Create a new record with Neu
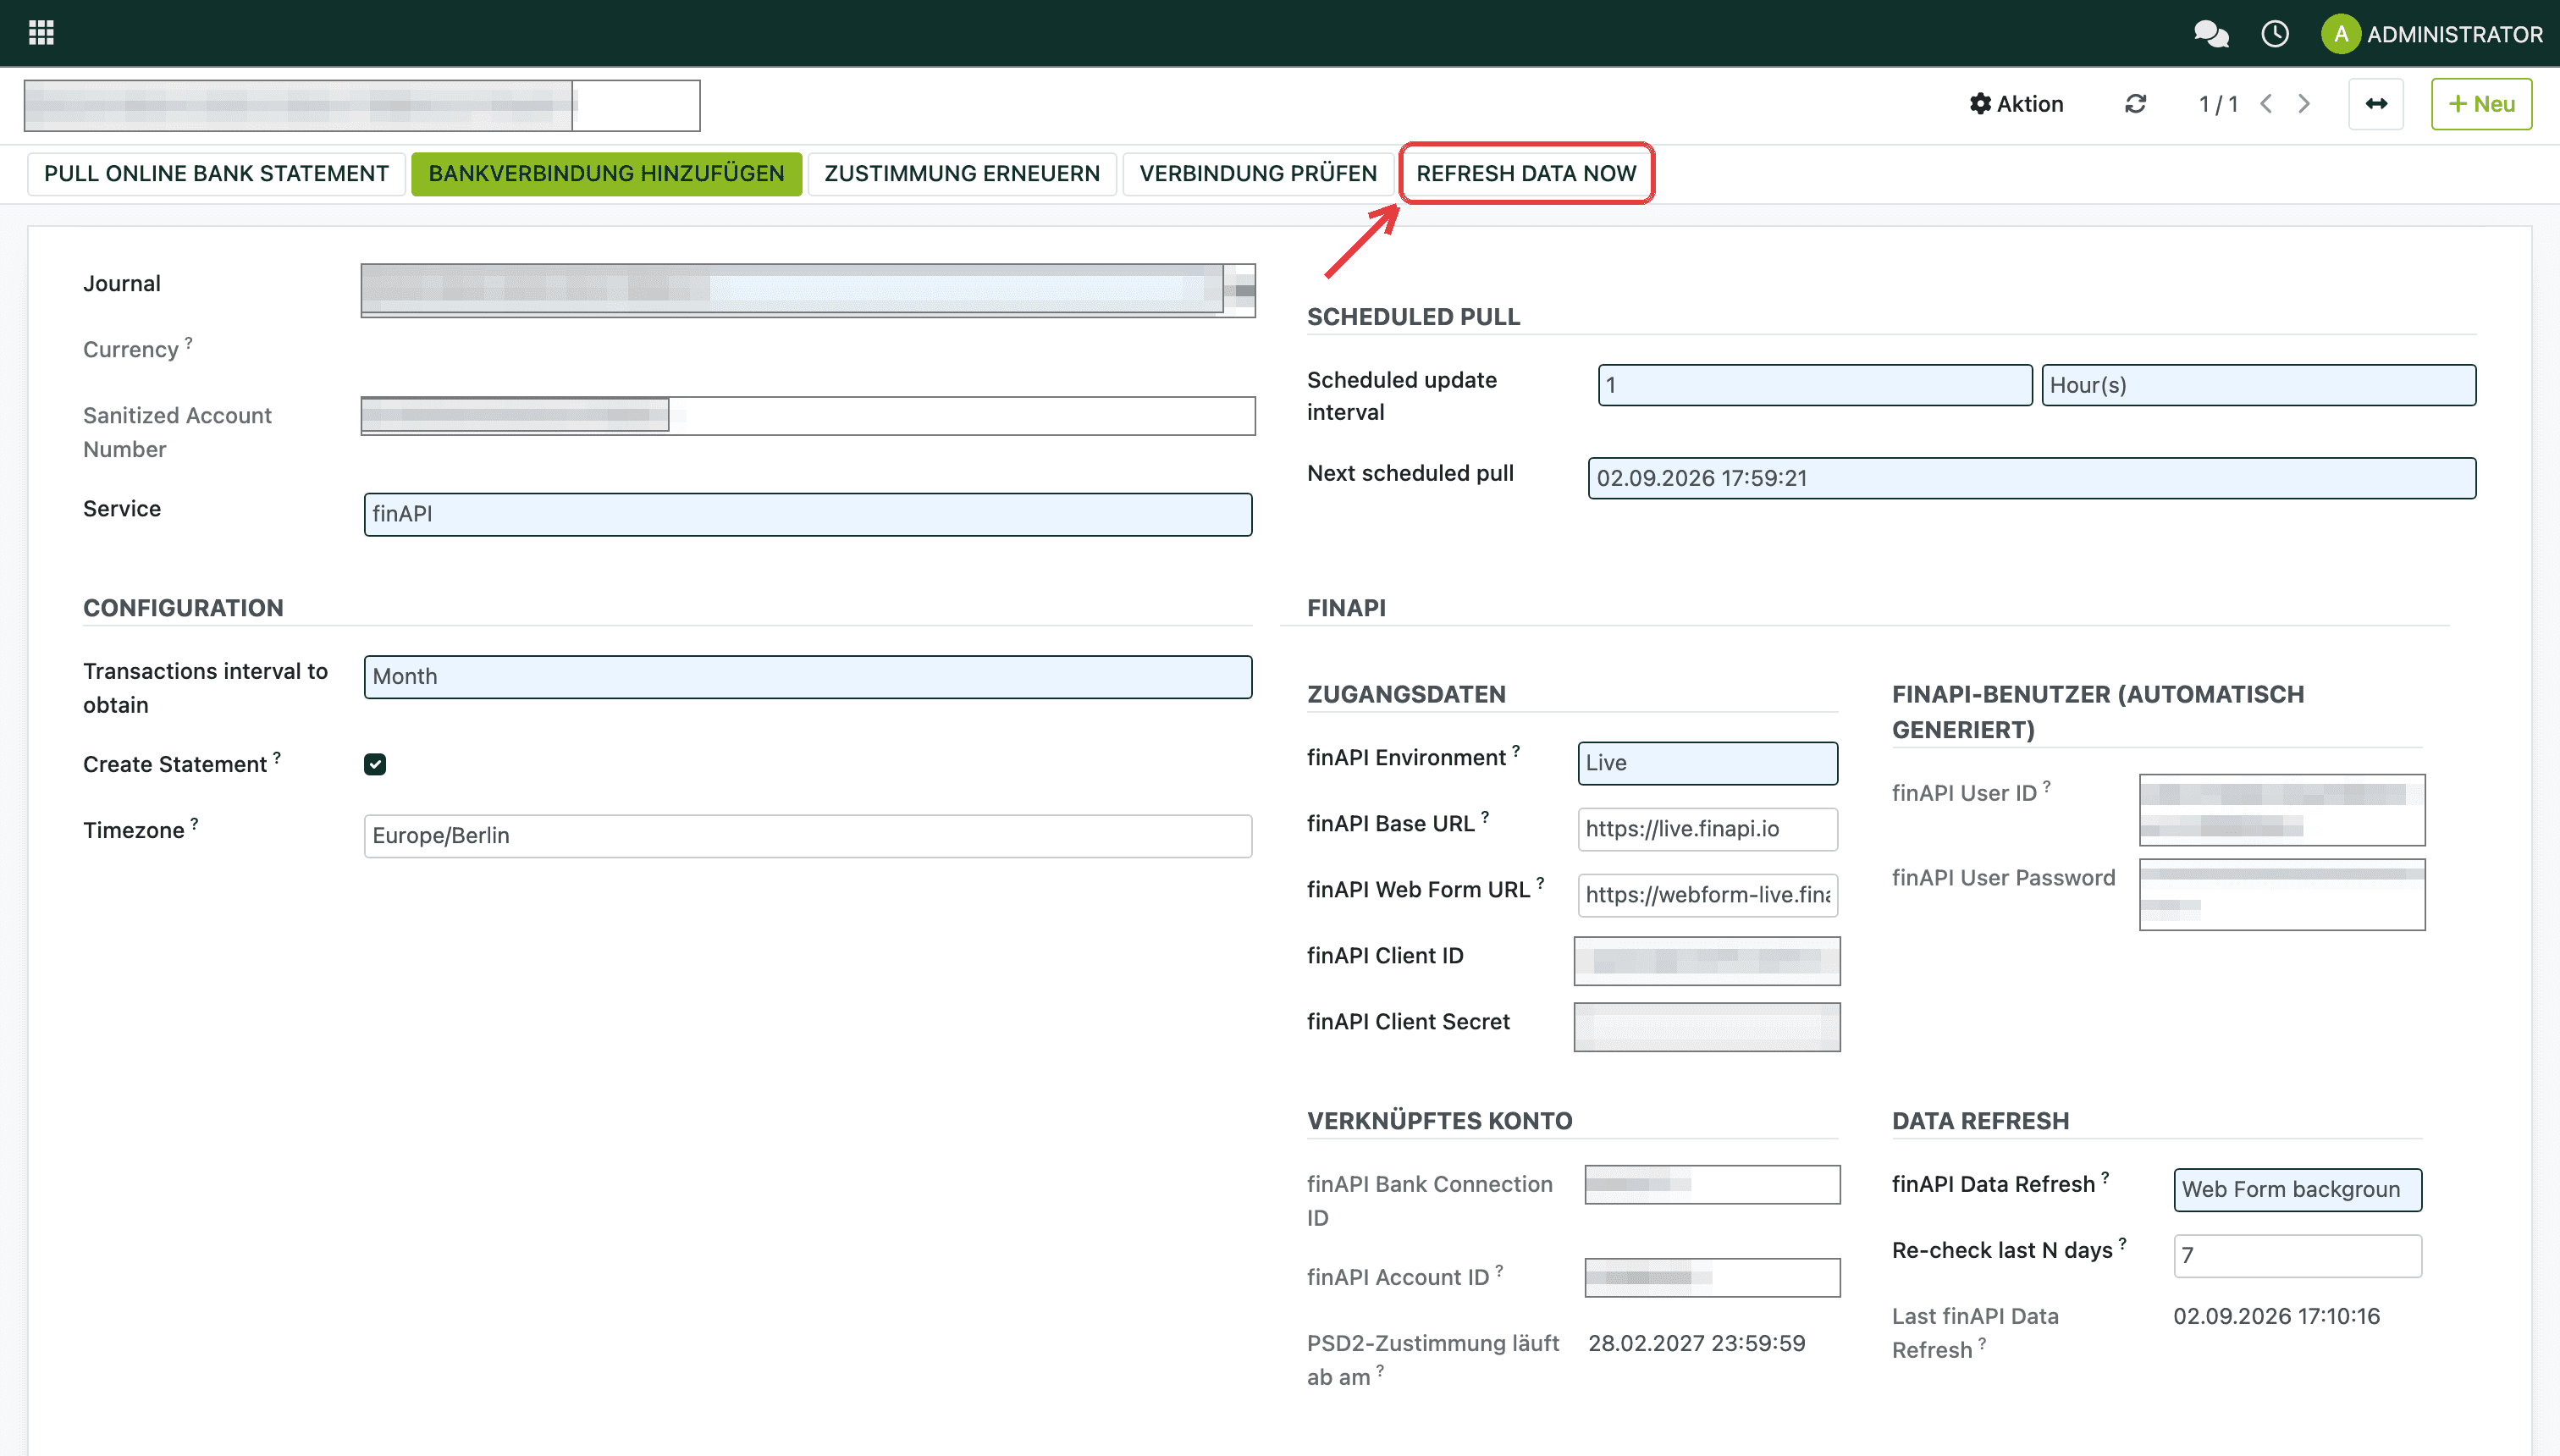 [x=2481, y=104]
